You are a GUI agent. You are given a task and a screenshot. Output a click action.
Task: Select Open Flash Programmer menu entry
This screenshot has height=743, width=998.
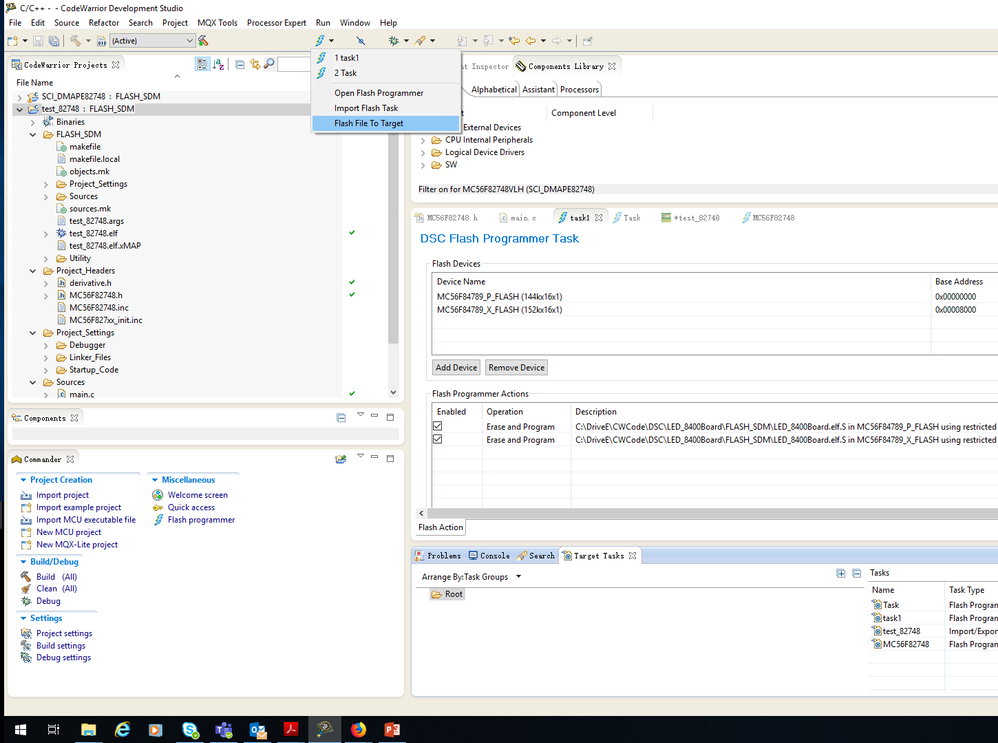[385, 93]
